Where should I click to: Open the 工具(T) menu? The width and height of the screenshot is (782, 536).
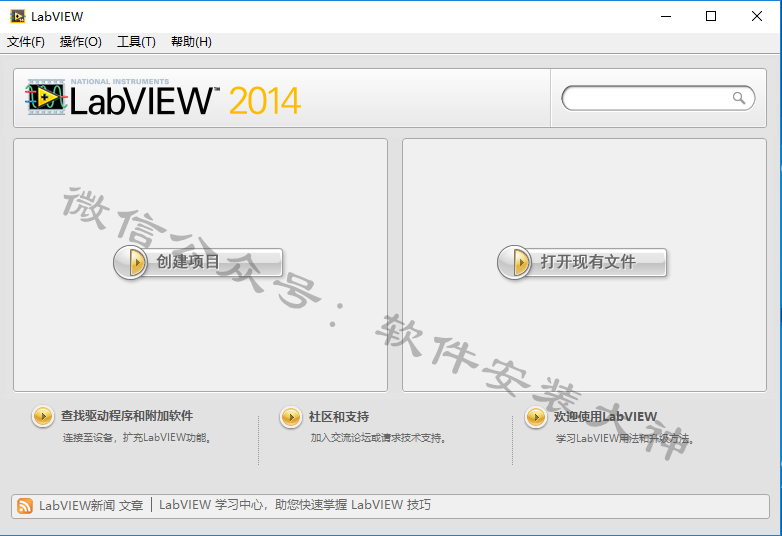click(136, 42)
